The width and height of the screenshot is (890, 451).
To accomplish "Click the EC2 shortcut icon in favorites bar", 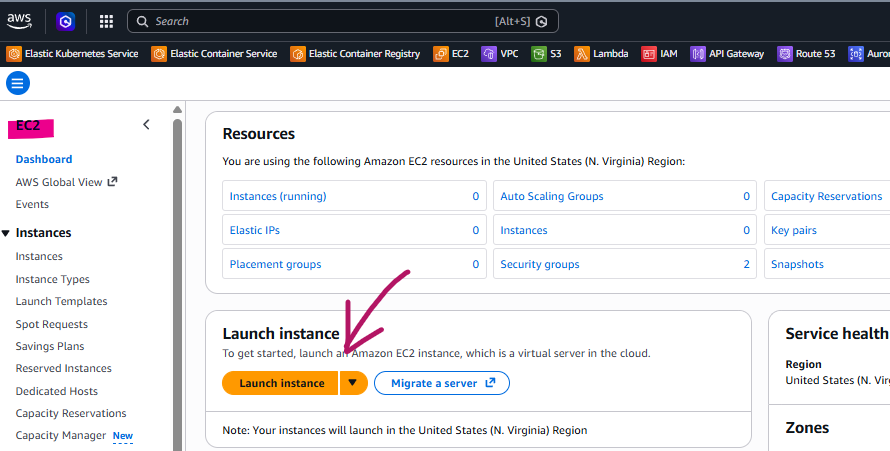I will [441, 54].
